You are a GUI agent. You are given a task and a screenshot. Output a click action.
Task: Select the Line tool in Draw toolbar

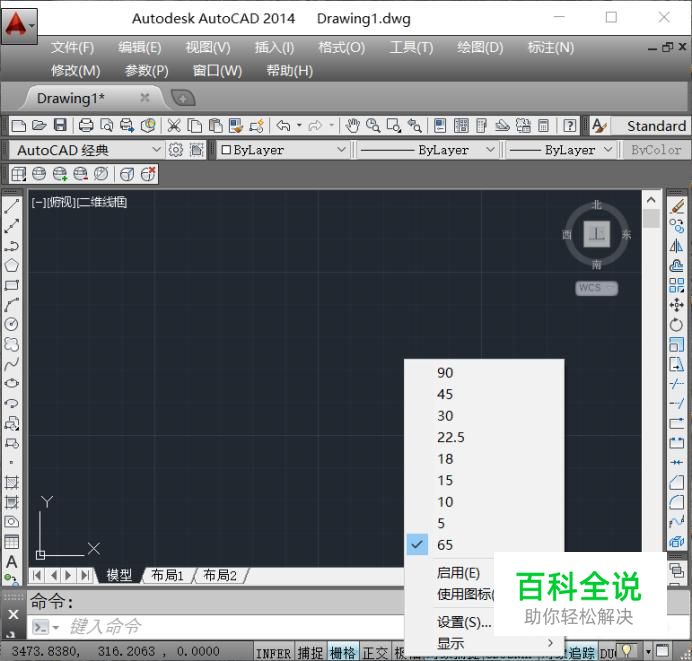point(11,206)
